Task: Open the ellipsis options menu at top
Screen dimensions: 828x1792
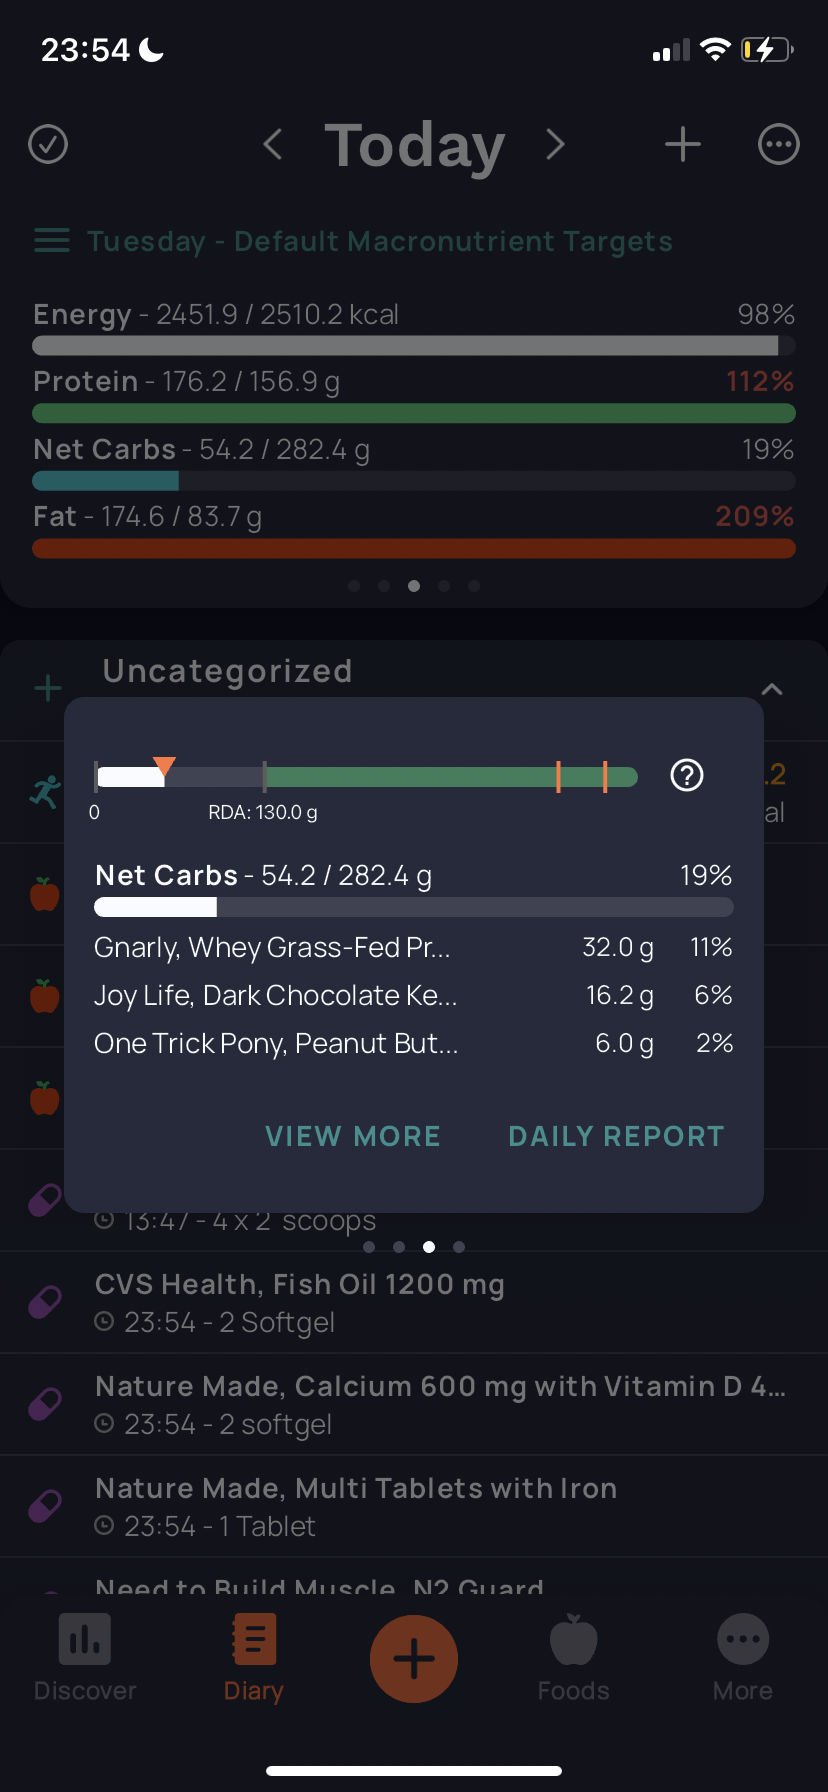Action: pos(779,144)
